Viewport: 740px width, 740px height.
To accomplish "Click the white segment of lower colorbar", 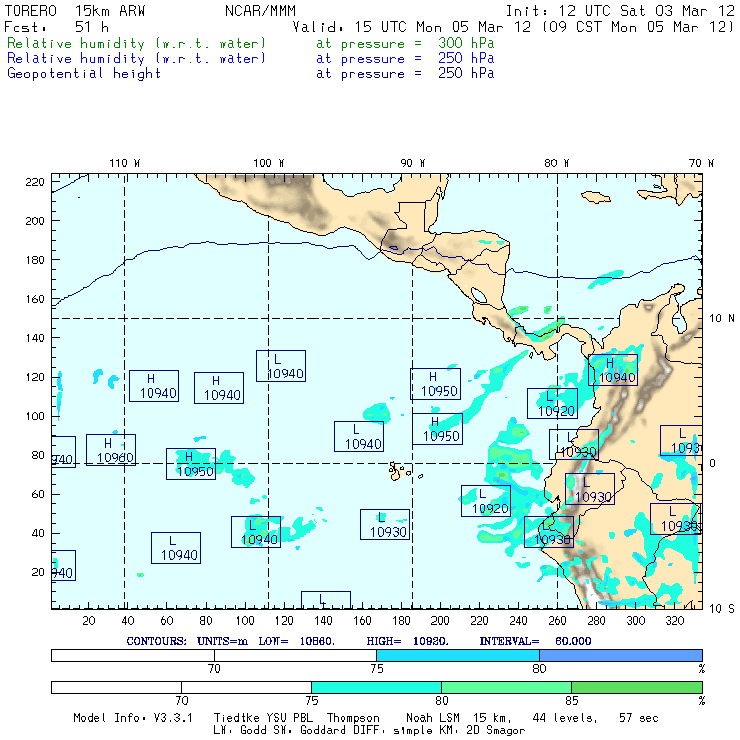I will tap(181, 688).
